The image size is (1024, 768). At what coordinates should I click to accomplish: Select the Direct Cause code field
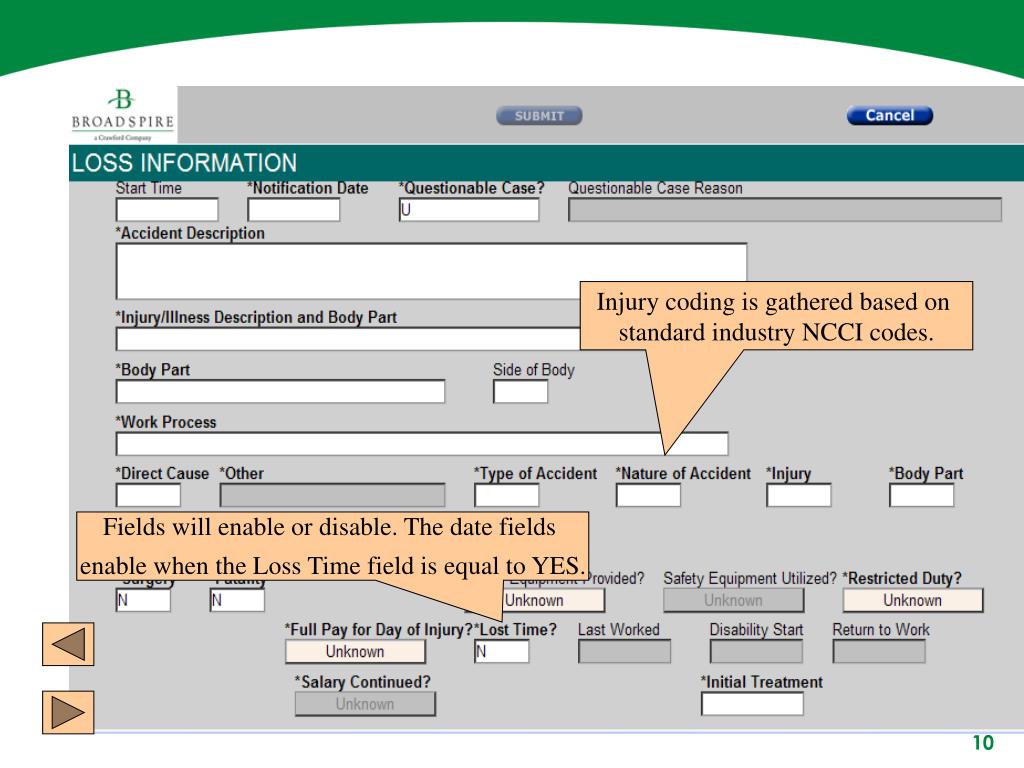[148, 495]
